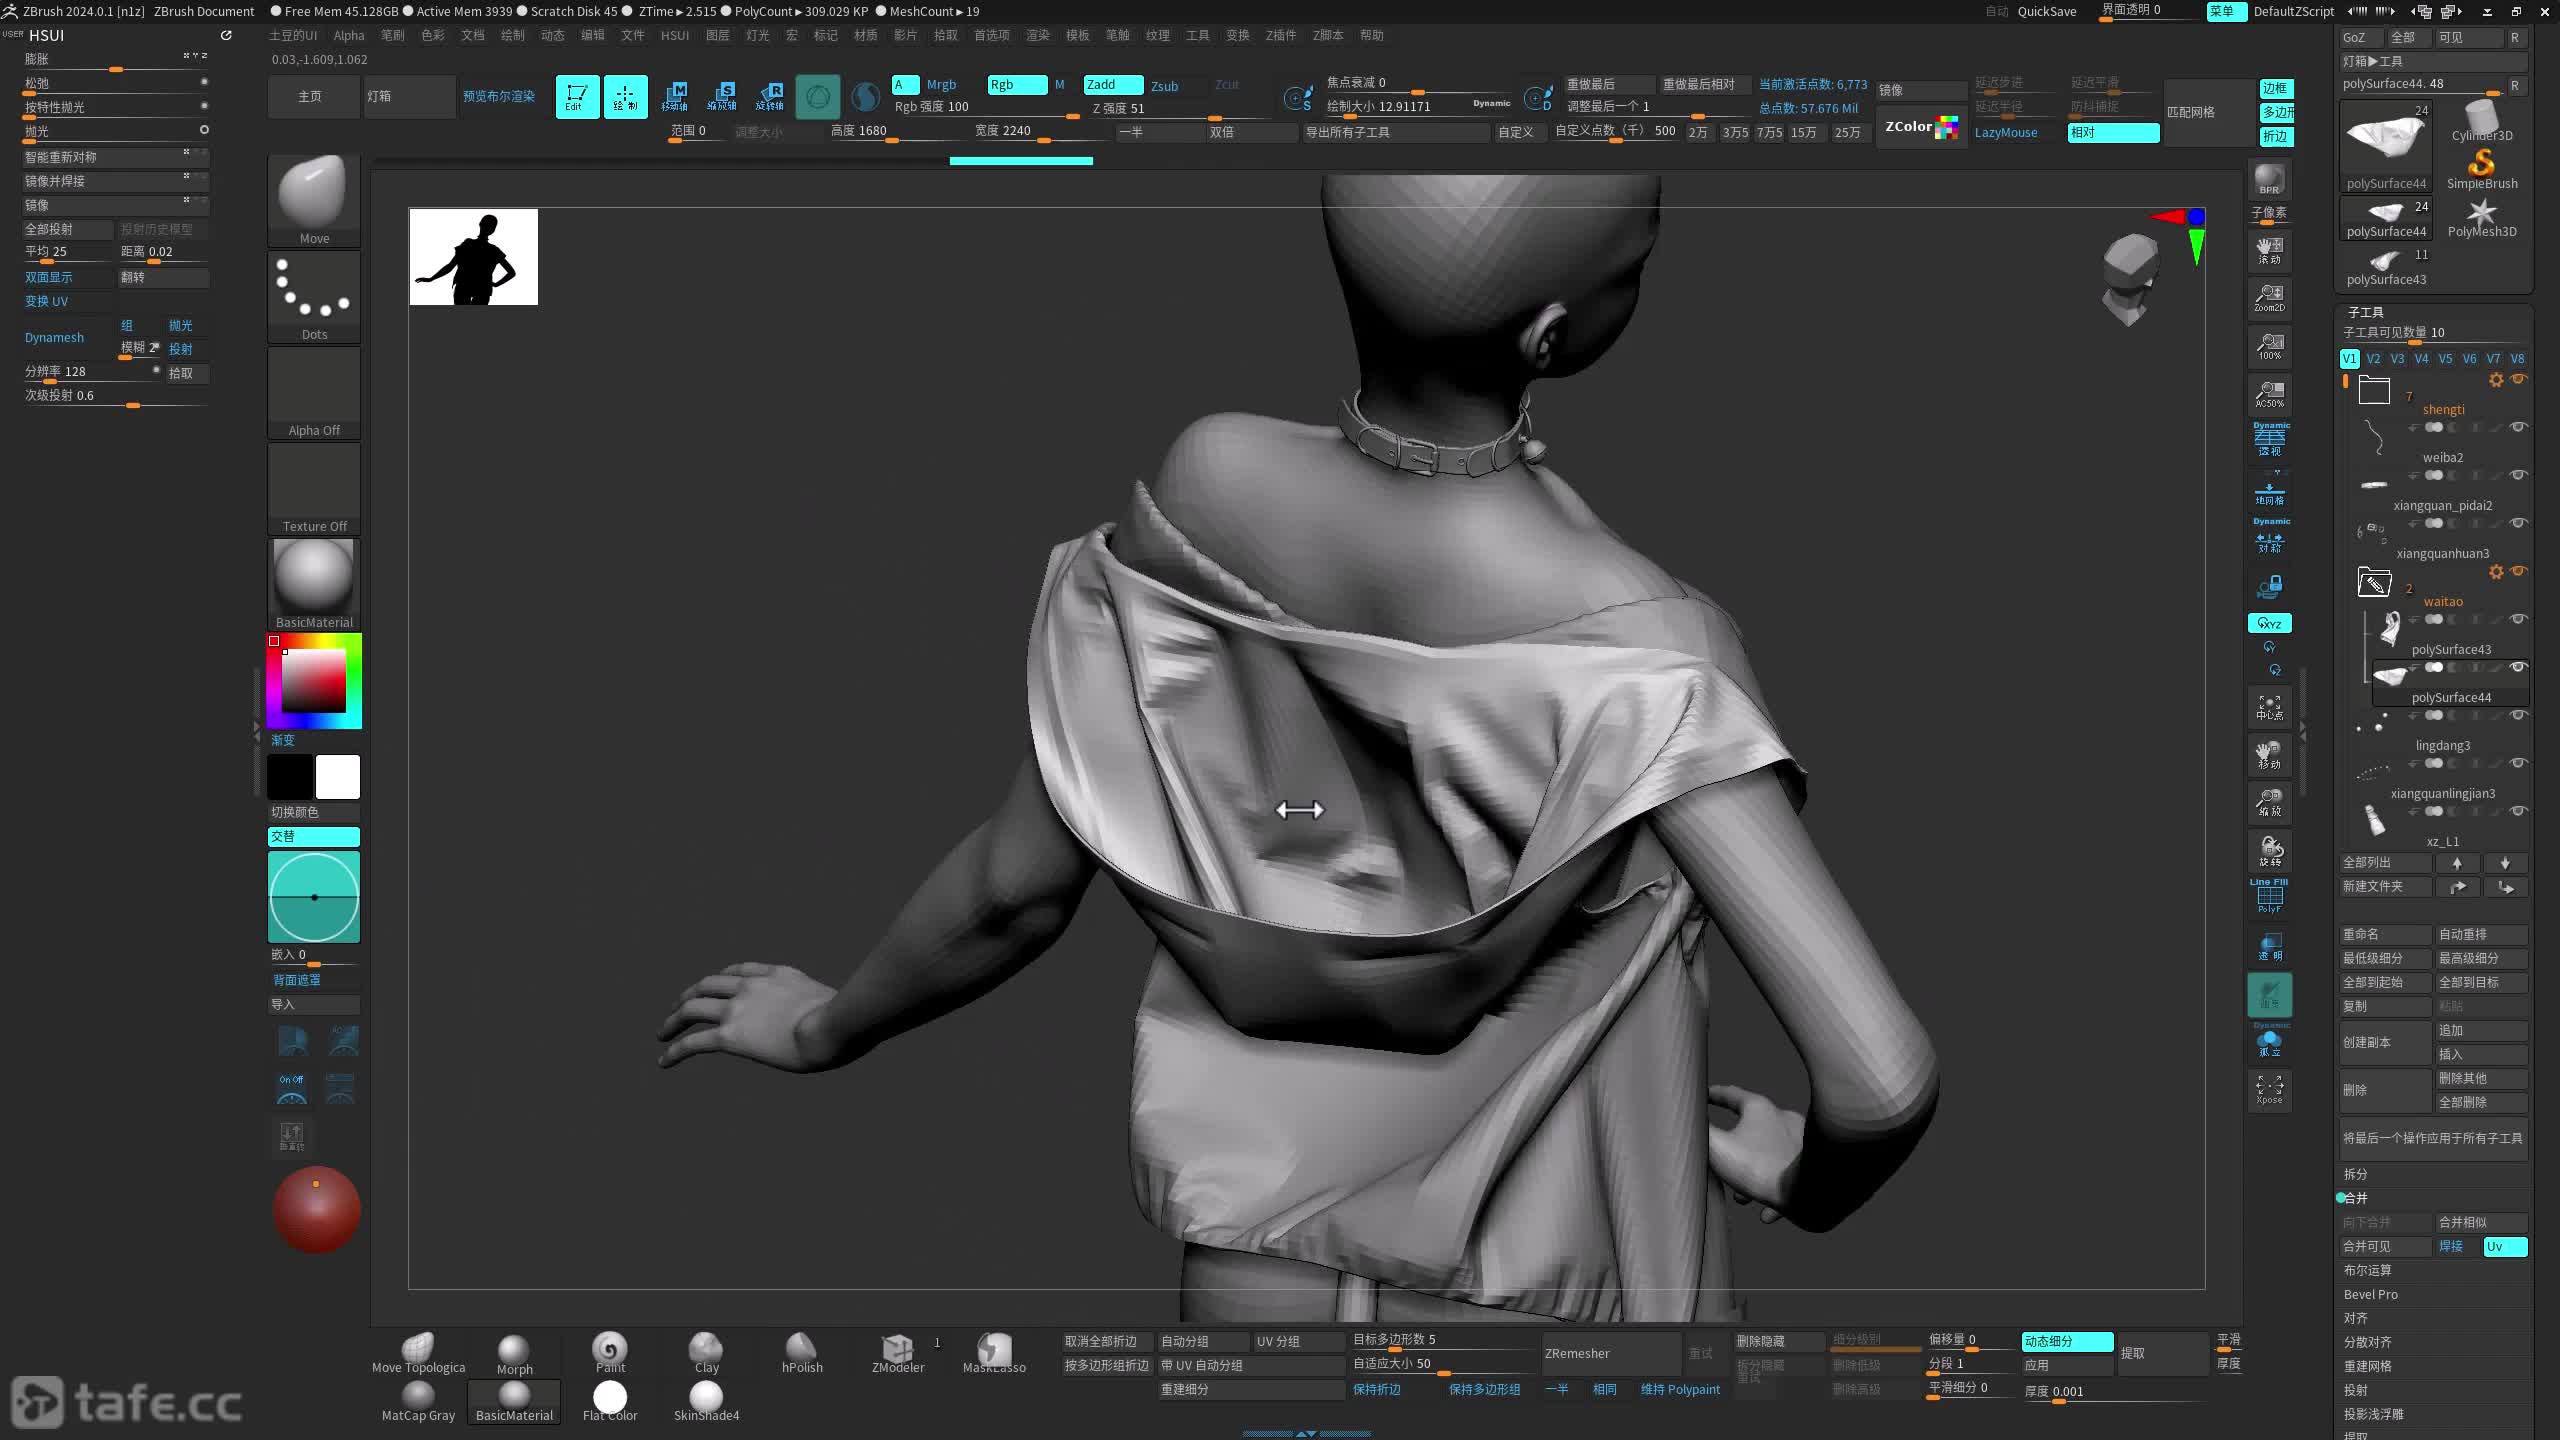Pick the ZModeler brush
This screenshot has height=1440, width=2560.
pos(898,1352)
